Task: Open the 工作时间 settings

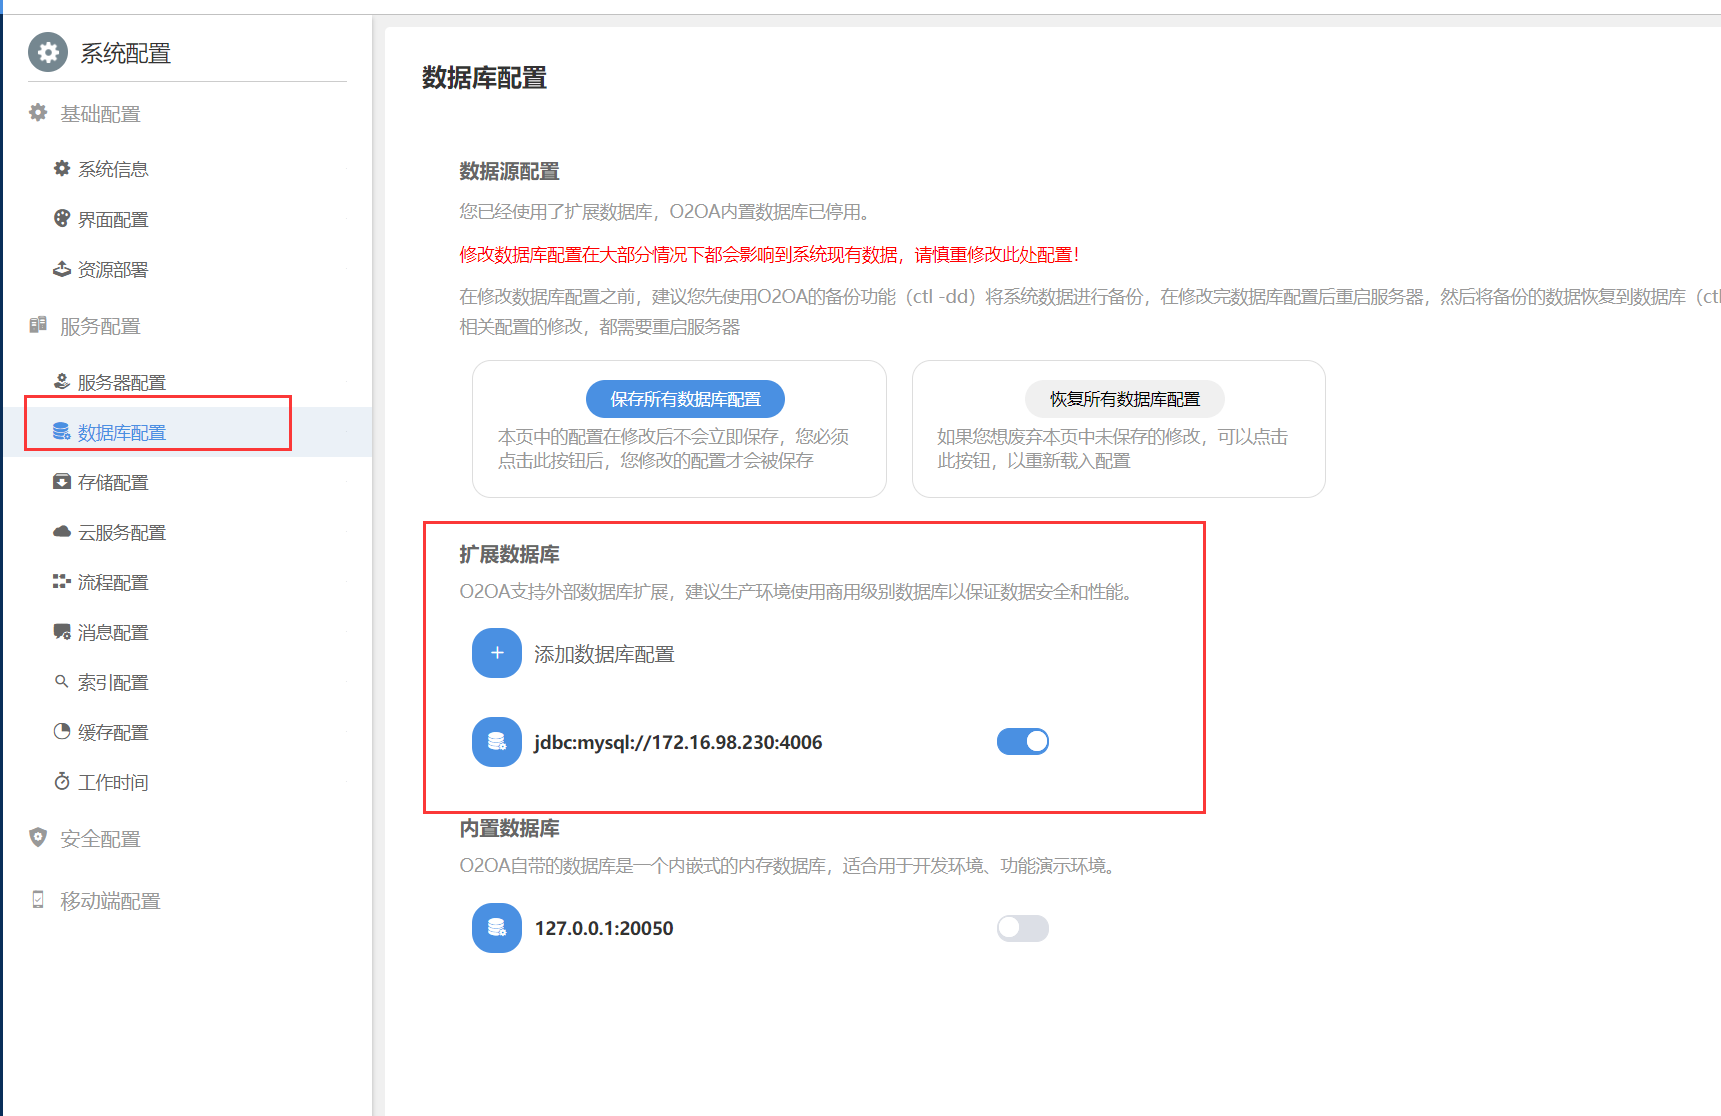Action: pos(113,782)
